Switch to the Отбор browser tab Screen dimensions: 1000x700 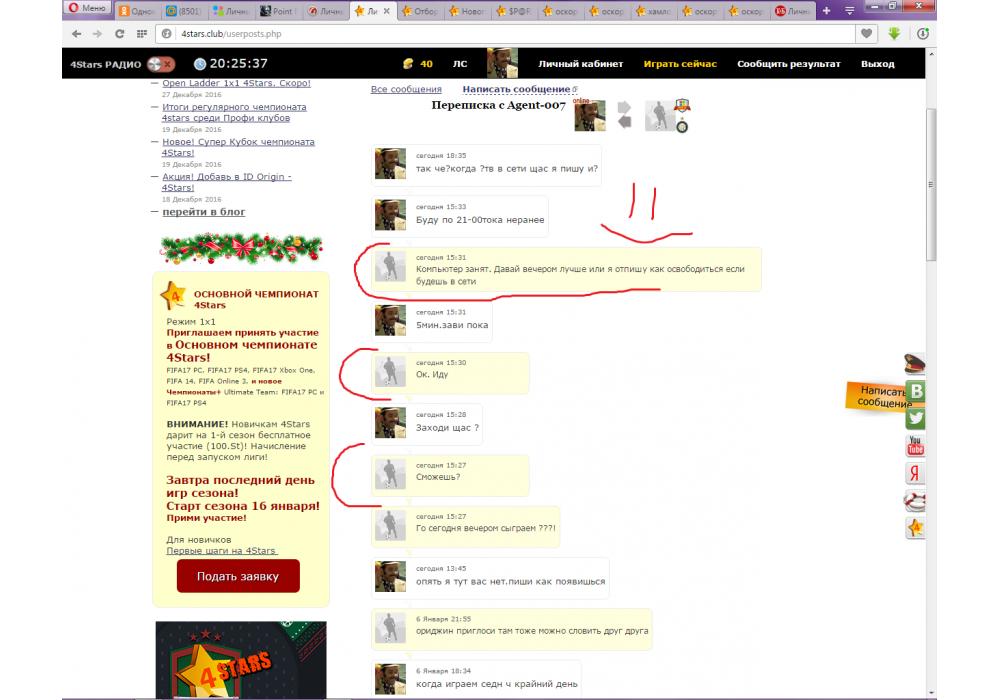tap(420, 11)
